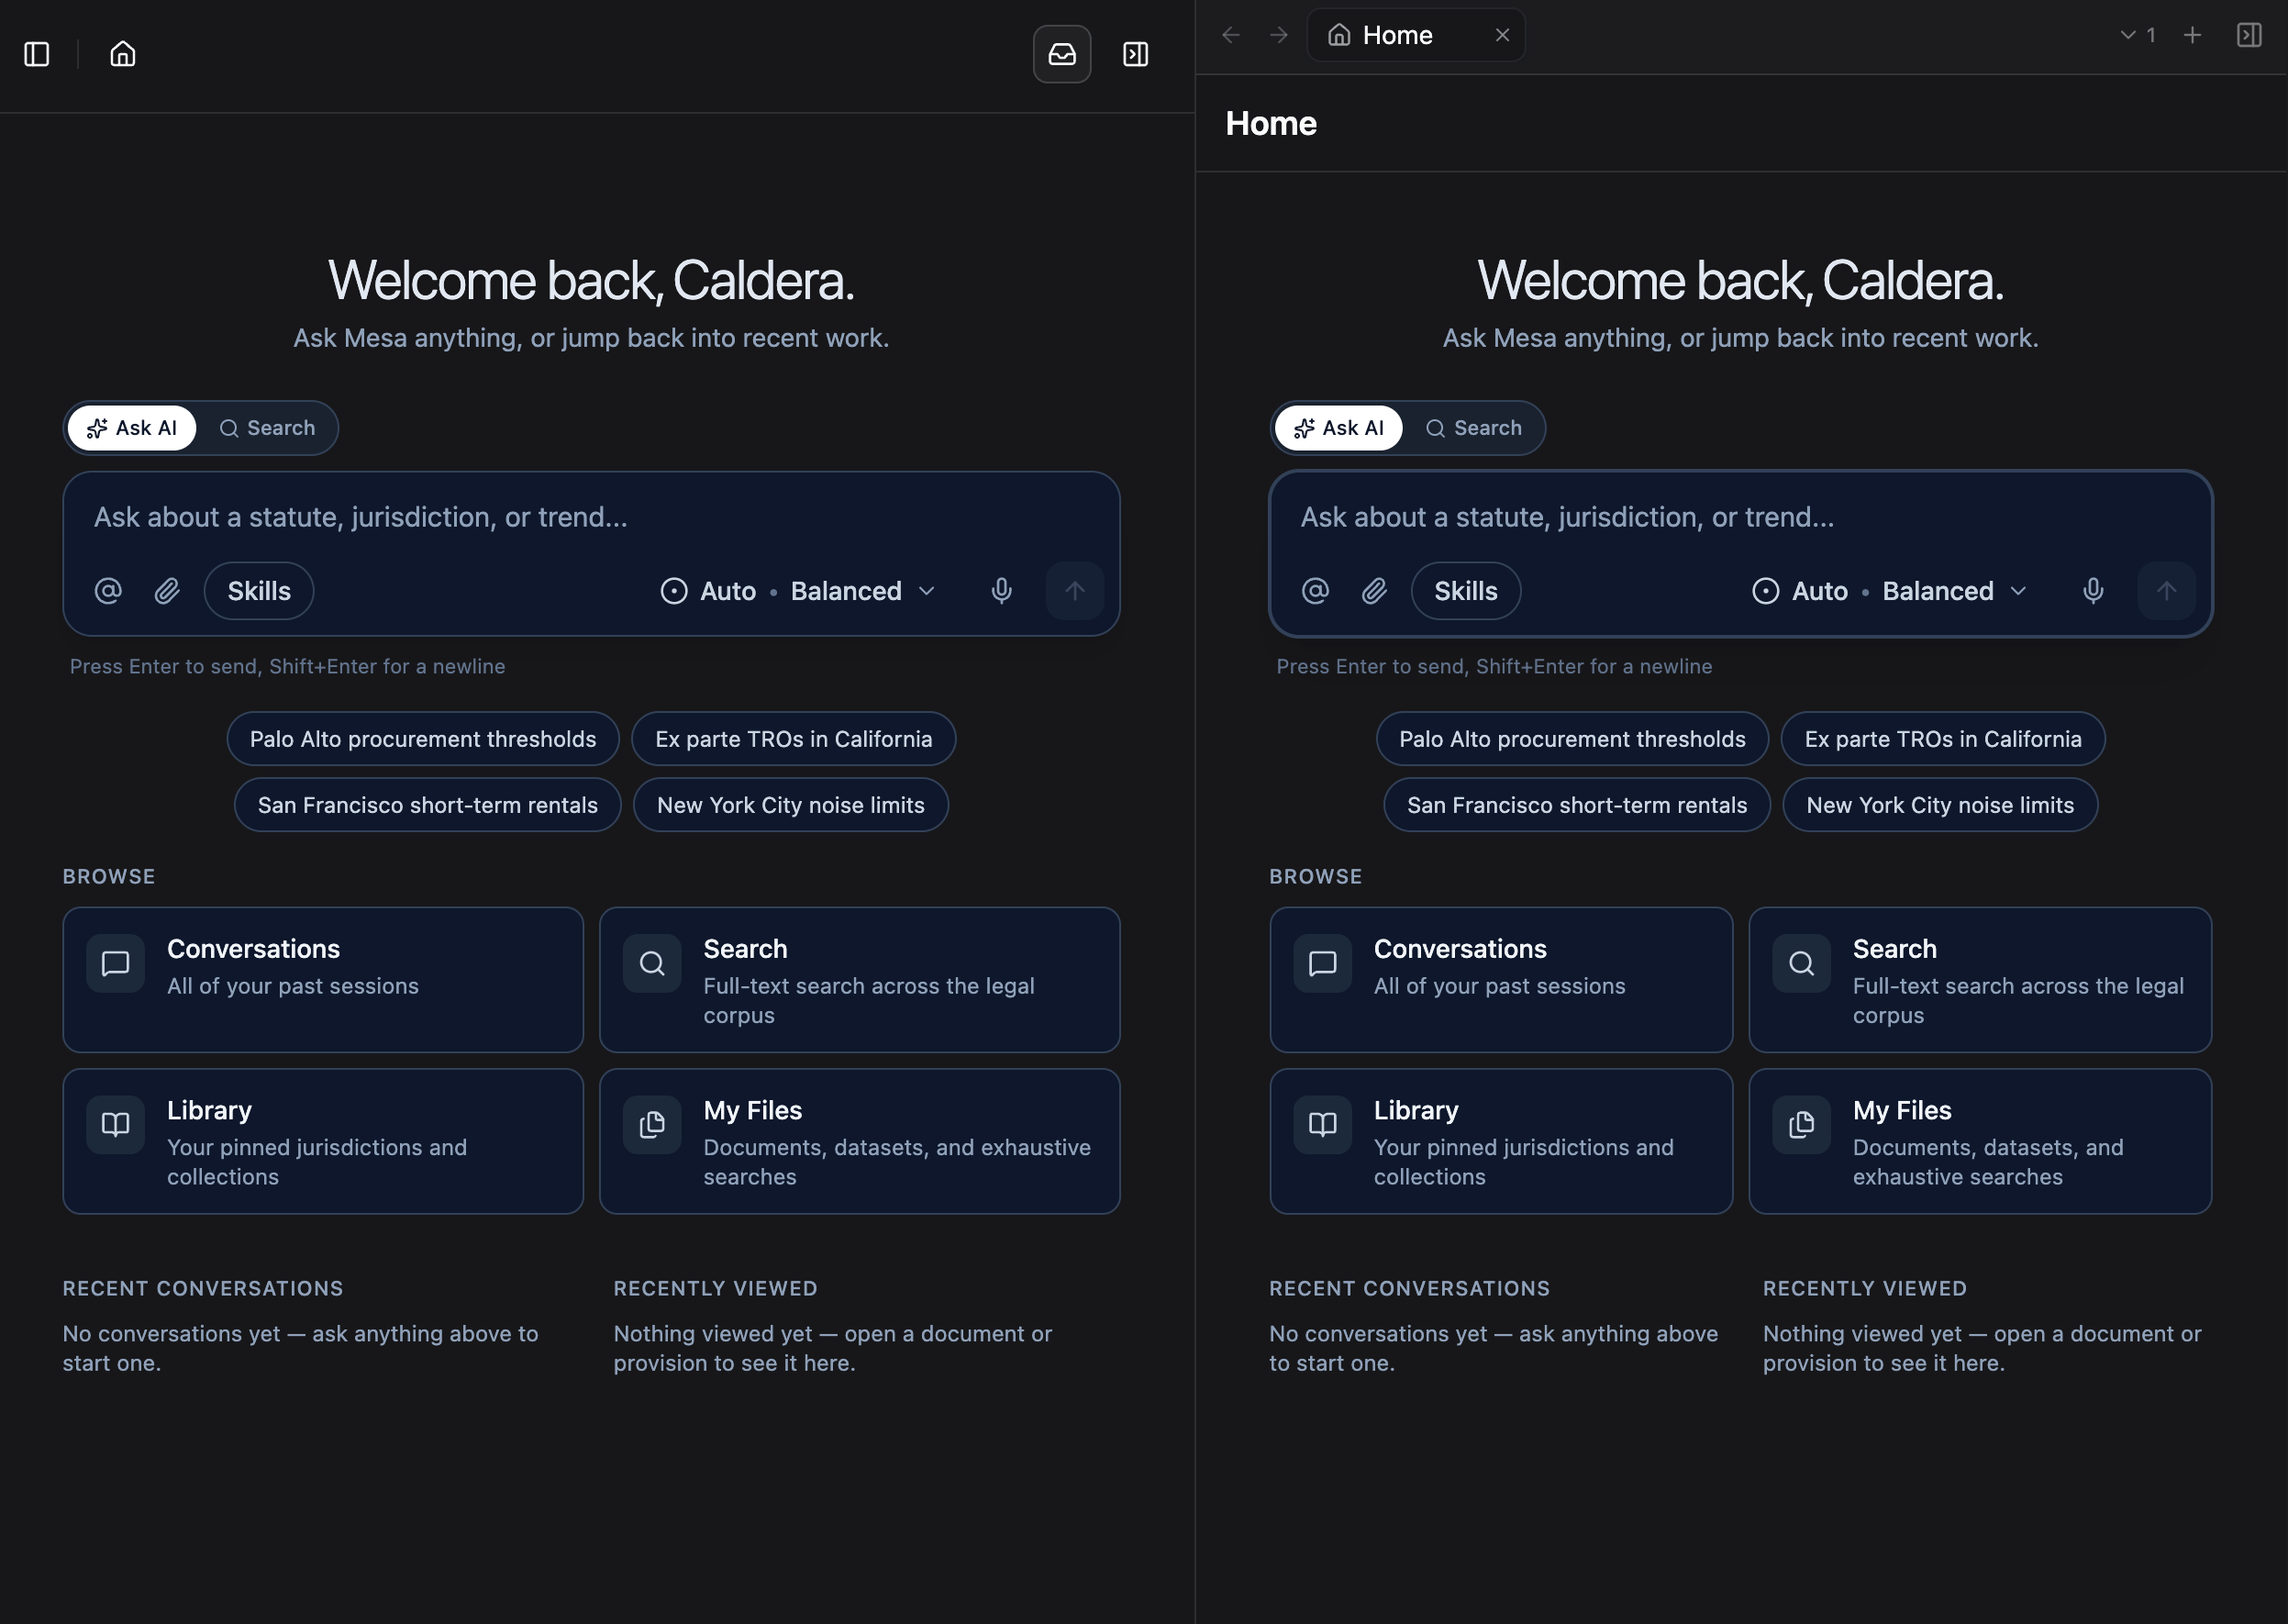Toggle the split panel icon at the top right
The width and height of the screenshot is (2288, 1624).
2249,35
